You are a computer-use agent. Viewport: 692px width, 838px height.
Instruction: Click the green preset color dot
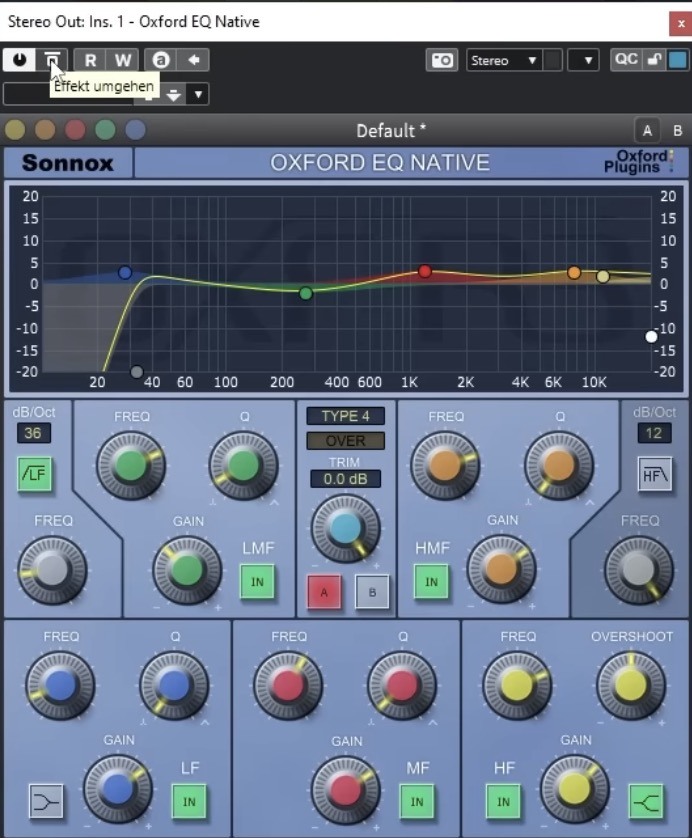[x=105, y=130]
